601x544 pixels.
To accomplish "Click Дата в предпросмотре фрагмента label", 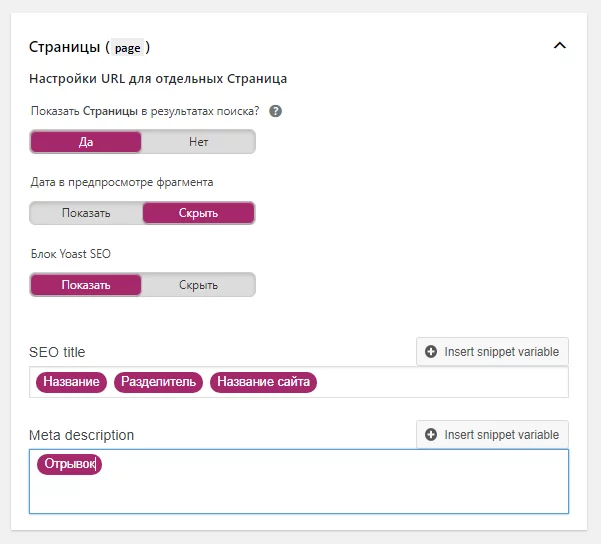I will 122,182.
